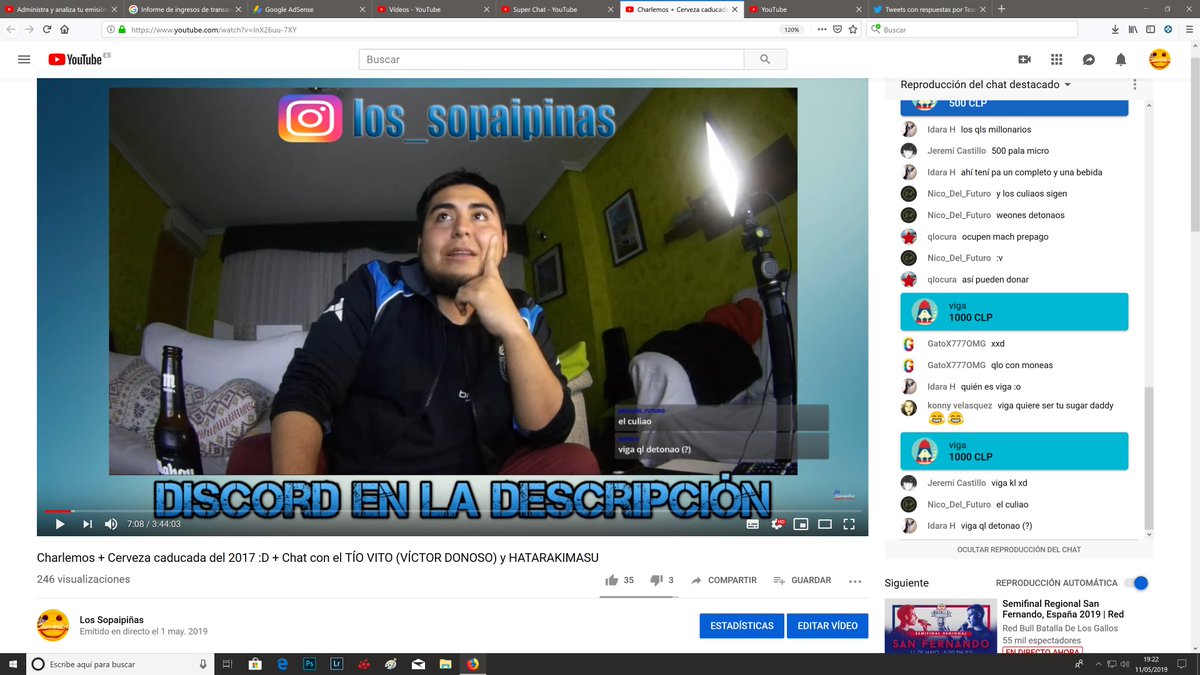This screenshot has height=675, width=1200.
Task: Open a new browser tab
Action: coord(1001,9)
